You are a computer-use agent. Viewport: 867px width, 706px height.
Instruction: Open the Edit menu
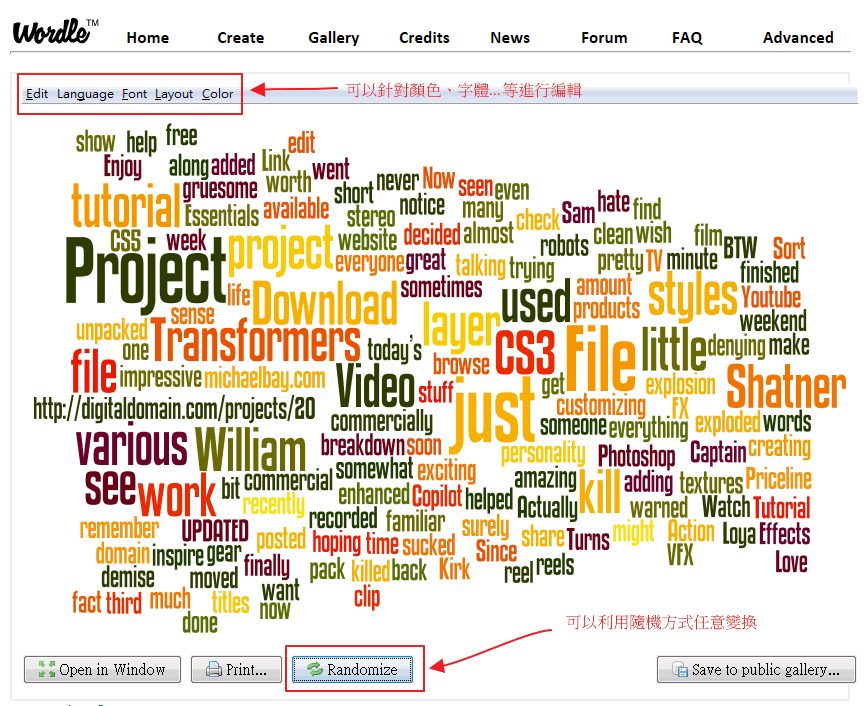click(37, 94)
